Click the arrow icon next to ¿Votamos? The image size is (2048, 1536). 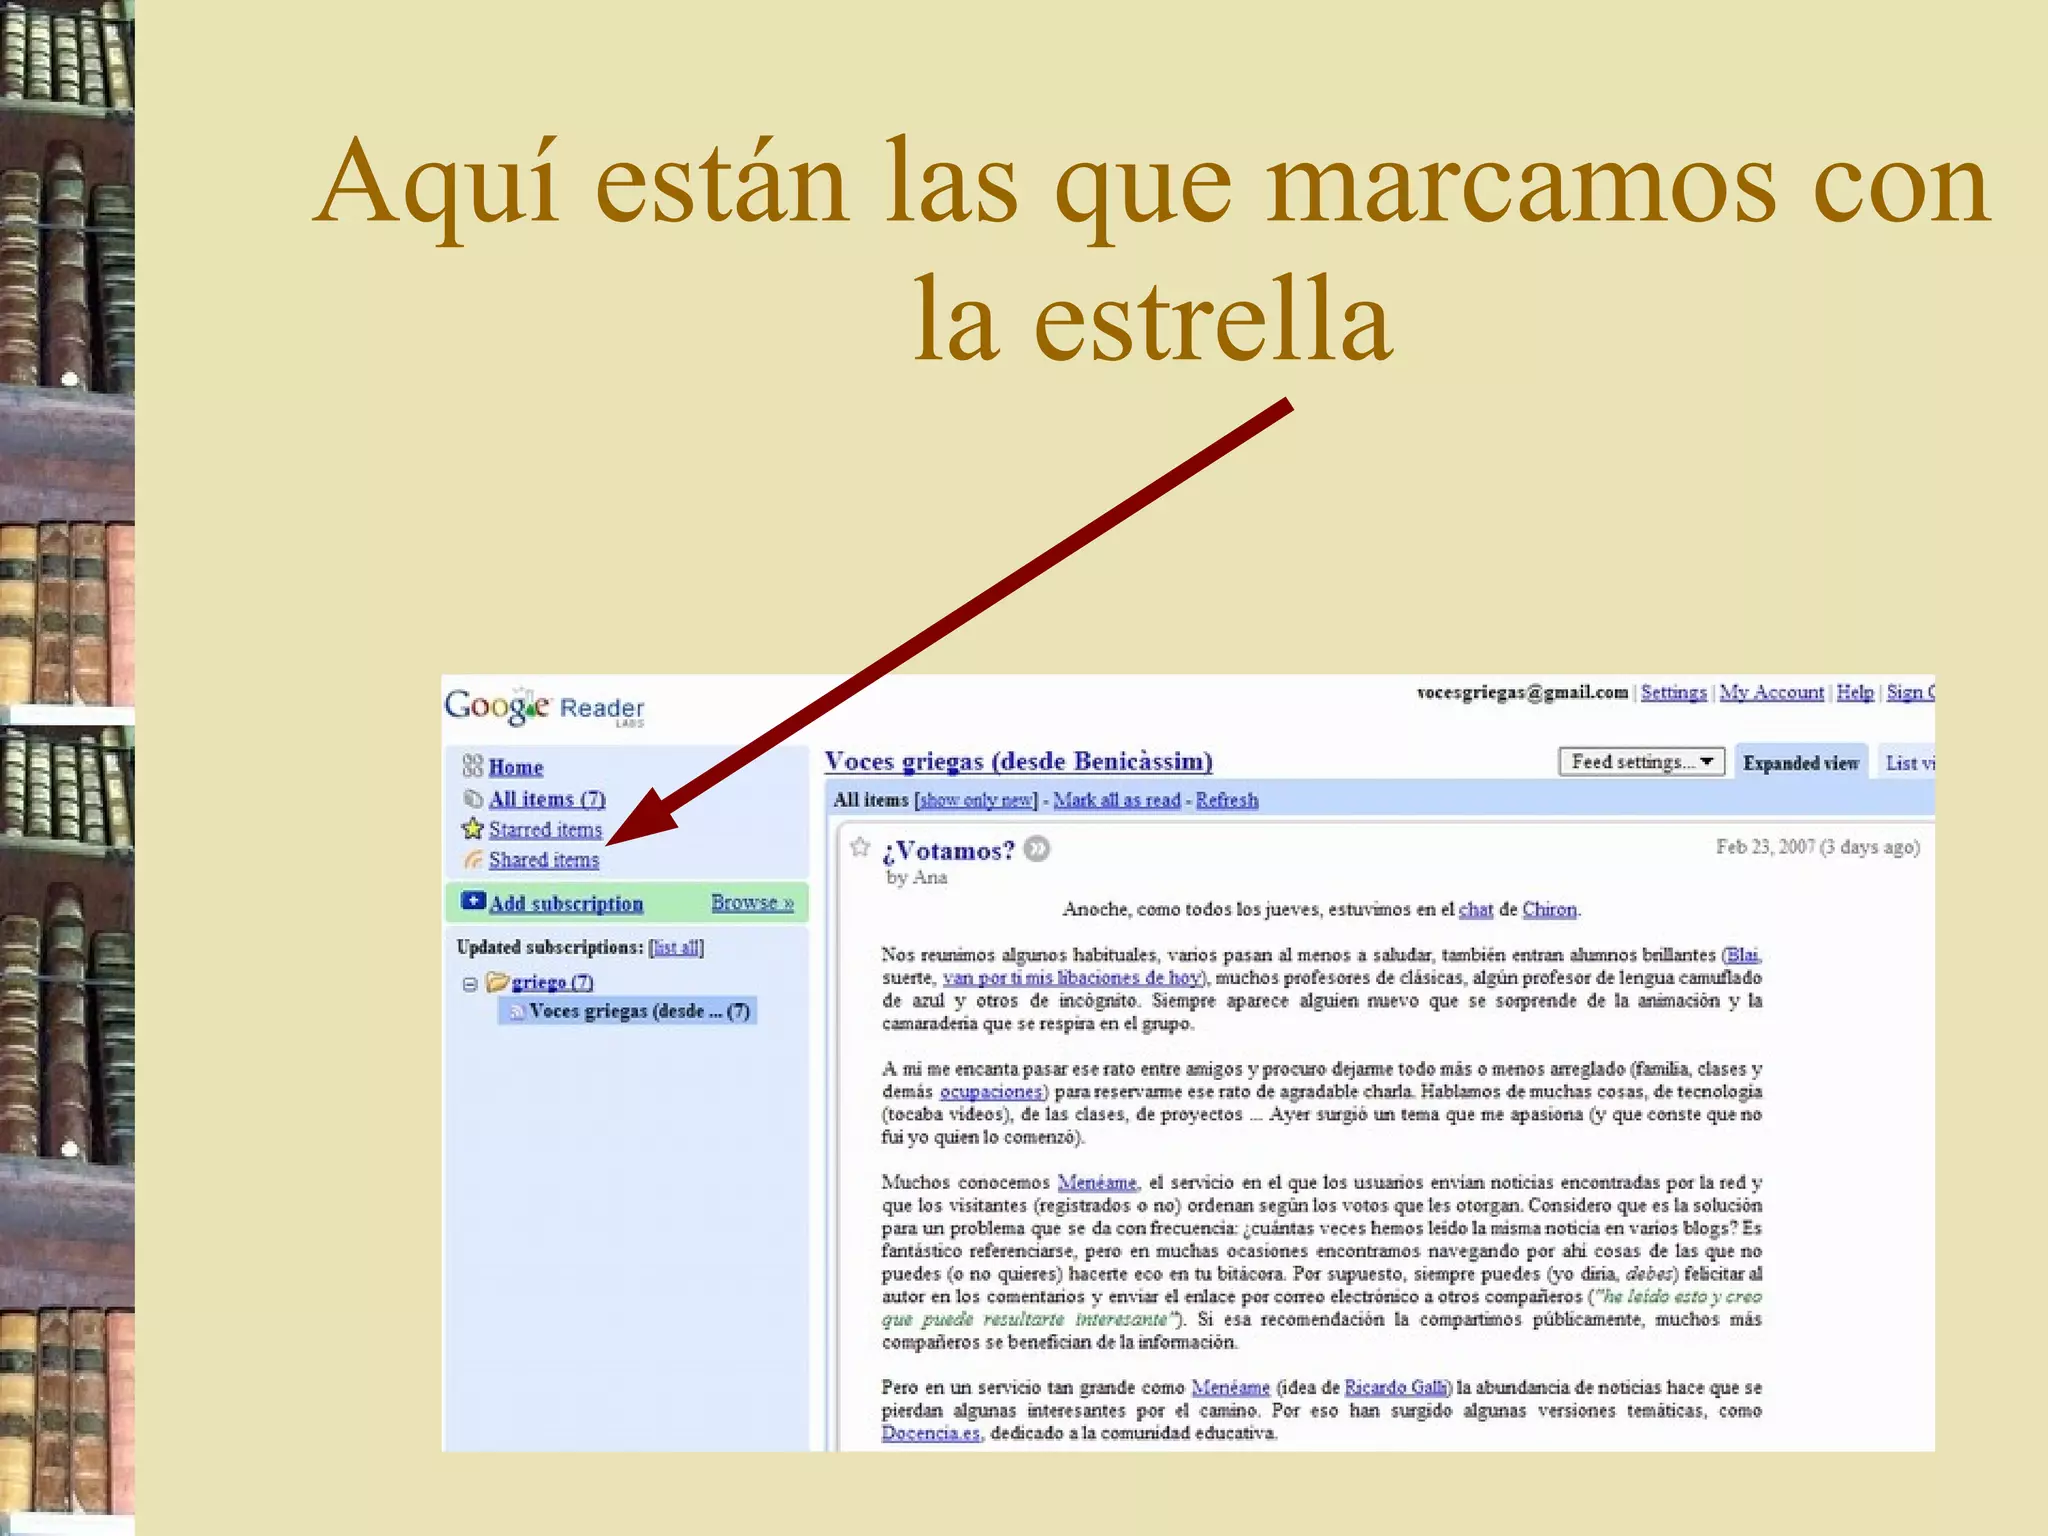point(1038,849)
